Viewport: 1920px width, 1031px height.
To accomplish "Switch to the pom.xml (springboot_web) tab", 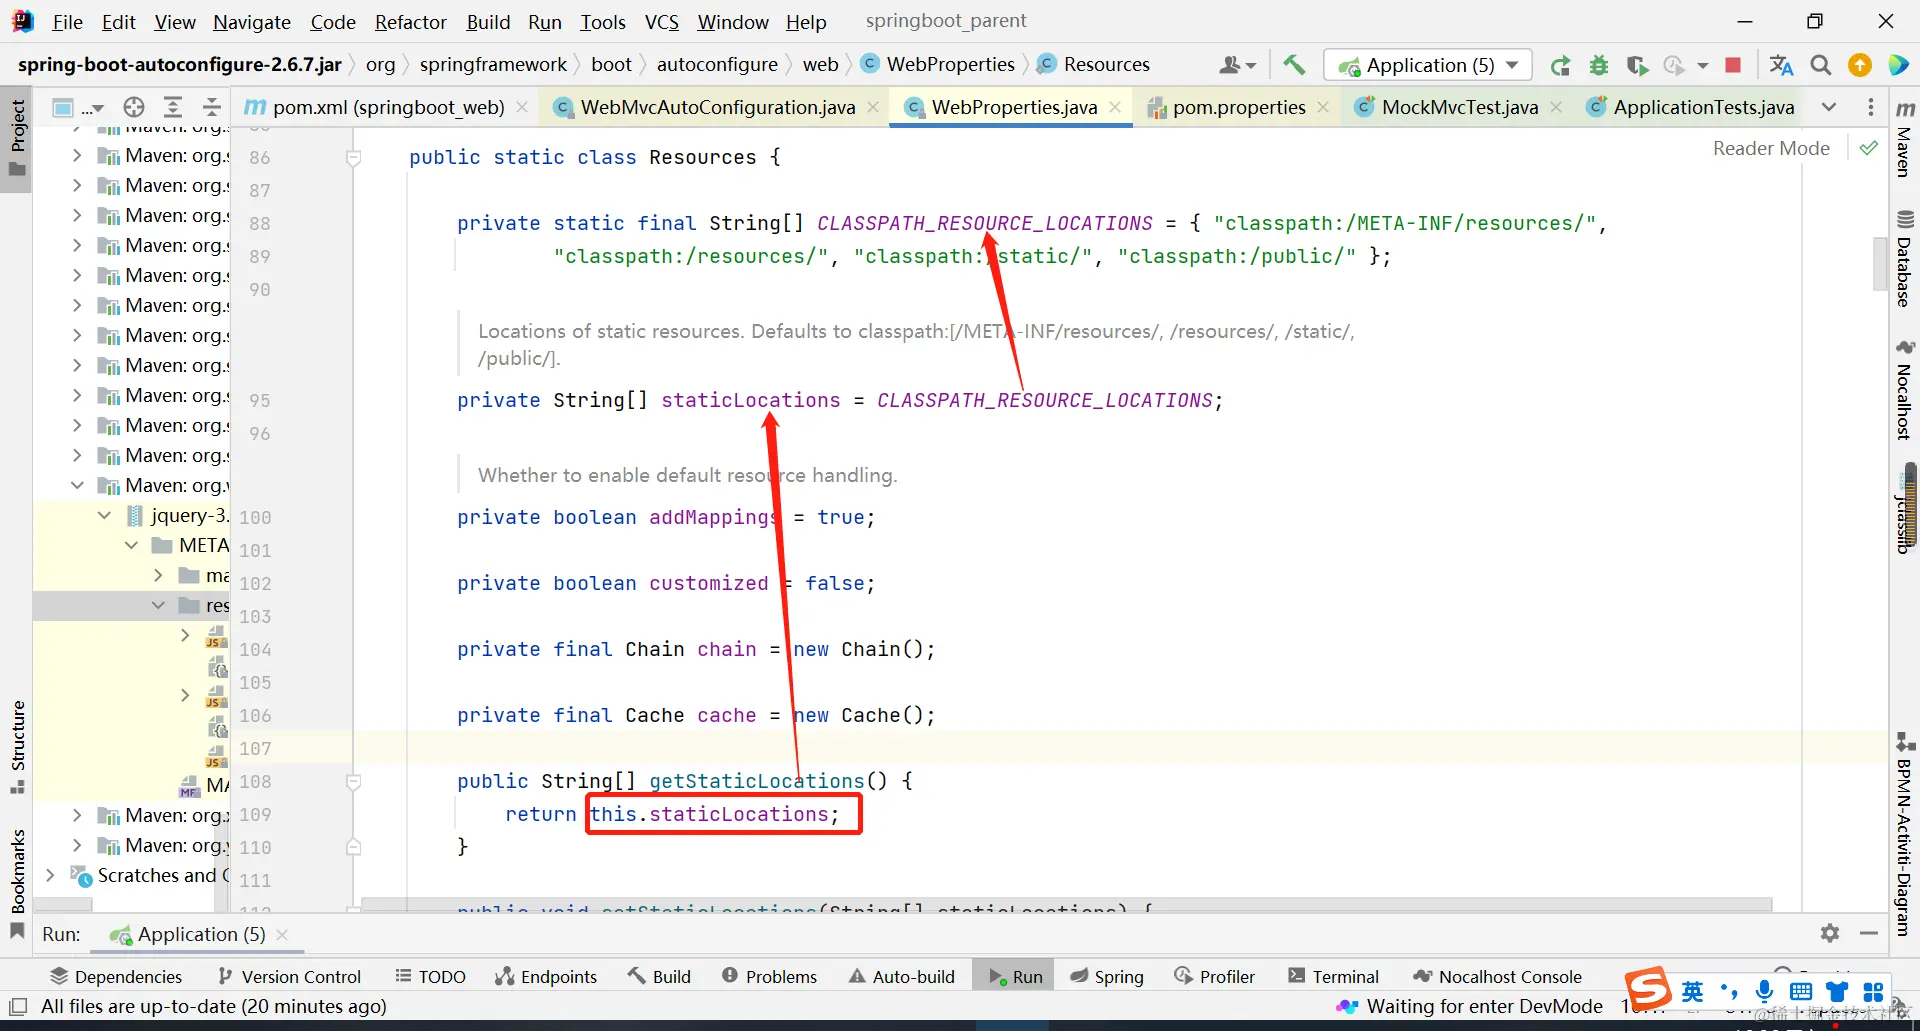I will tap(388, 107).
